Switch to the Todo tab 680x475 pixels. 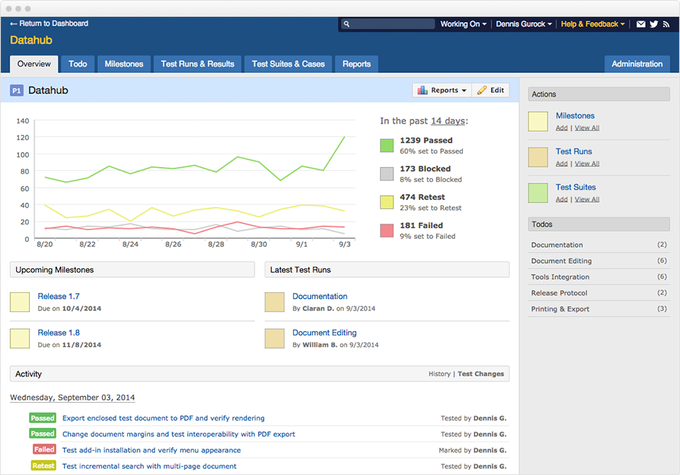[78, 64]
